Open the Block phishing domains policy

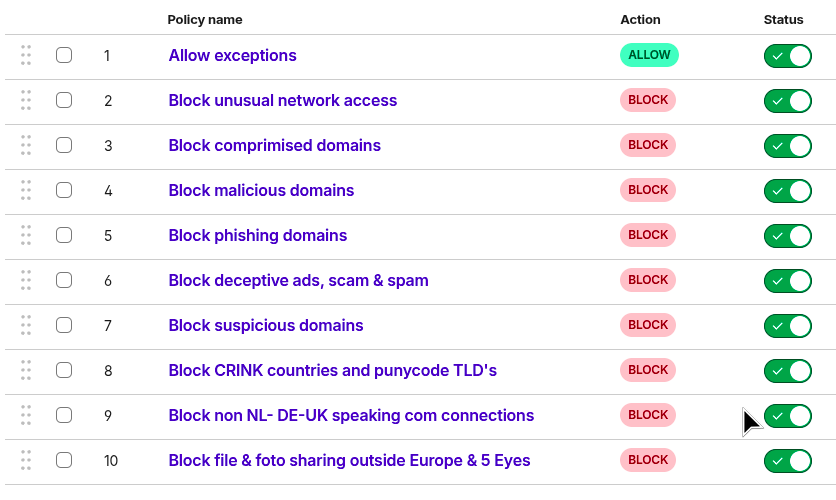click(258, 235)
